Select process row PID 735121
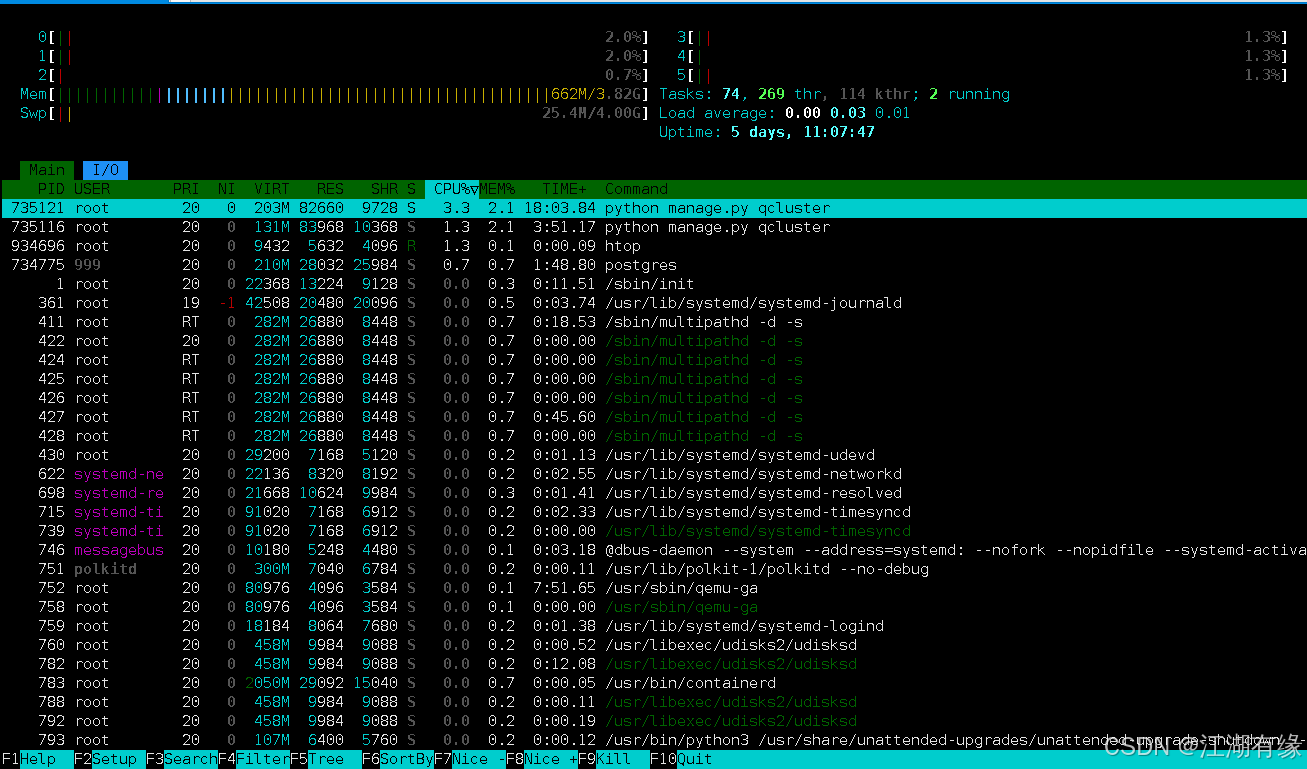 pyautogui.click(x=653, y=208)
